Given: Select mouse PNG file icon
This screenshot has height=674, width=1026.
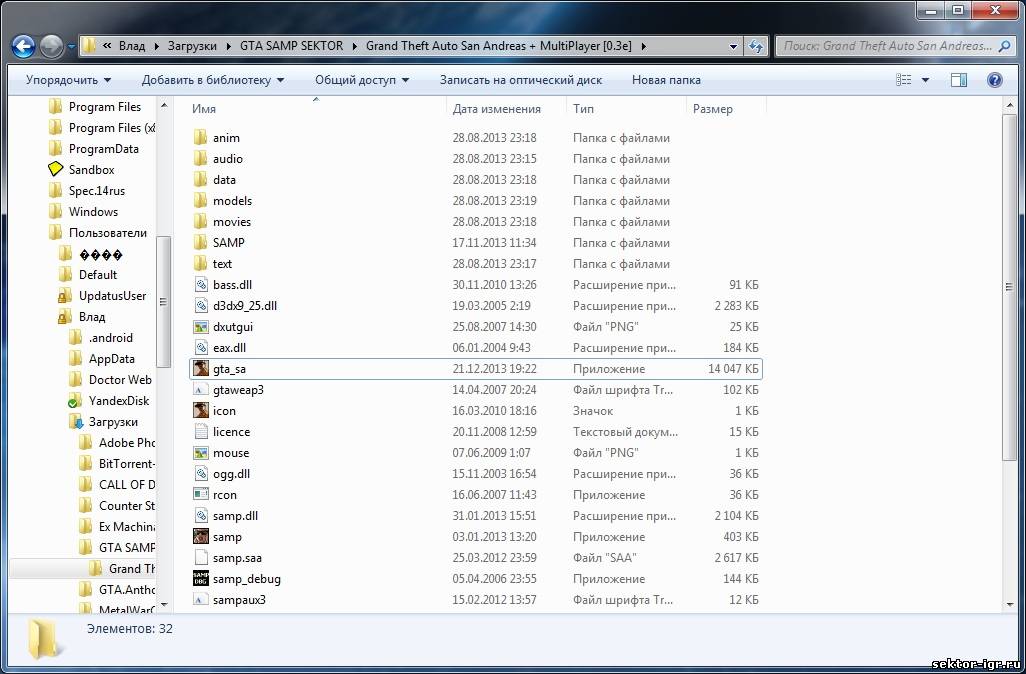Looking at the screenshot, I should click(201, 452).
